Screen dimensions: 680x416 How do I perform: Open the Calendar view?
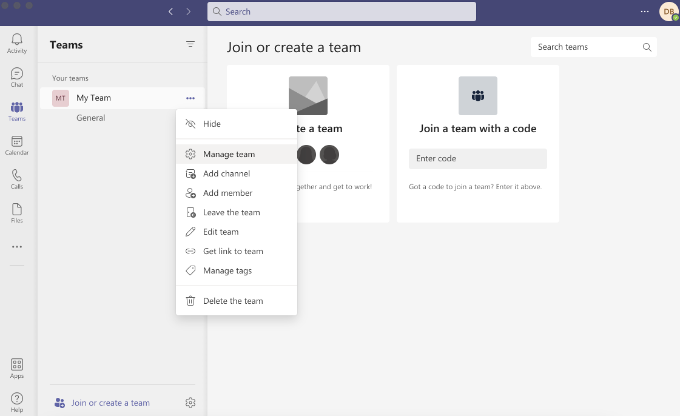17,145
